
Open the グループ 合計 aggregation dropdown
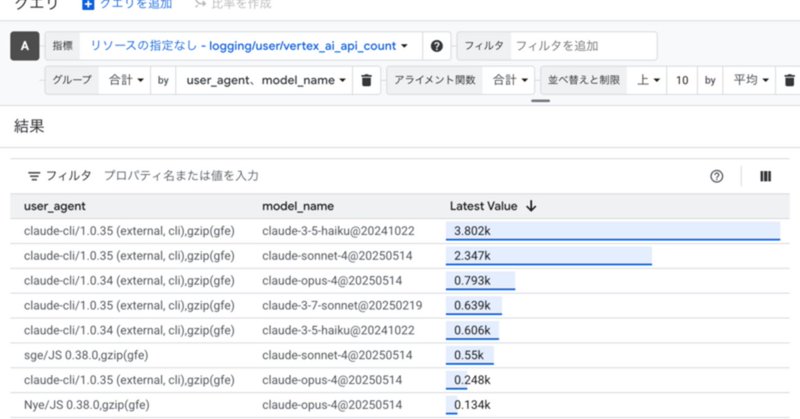tap(126, 80)
